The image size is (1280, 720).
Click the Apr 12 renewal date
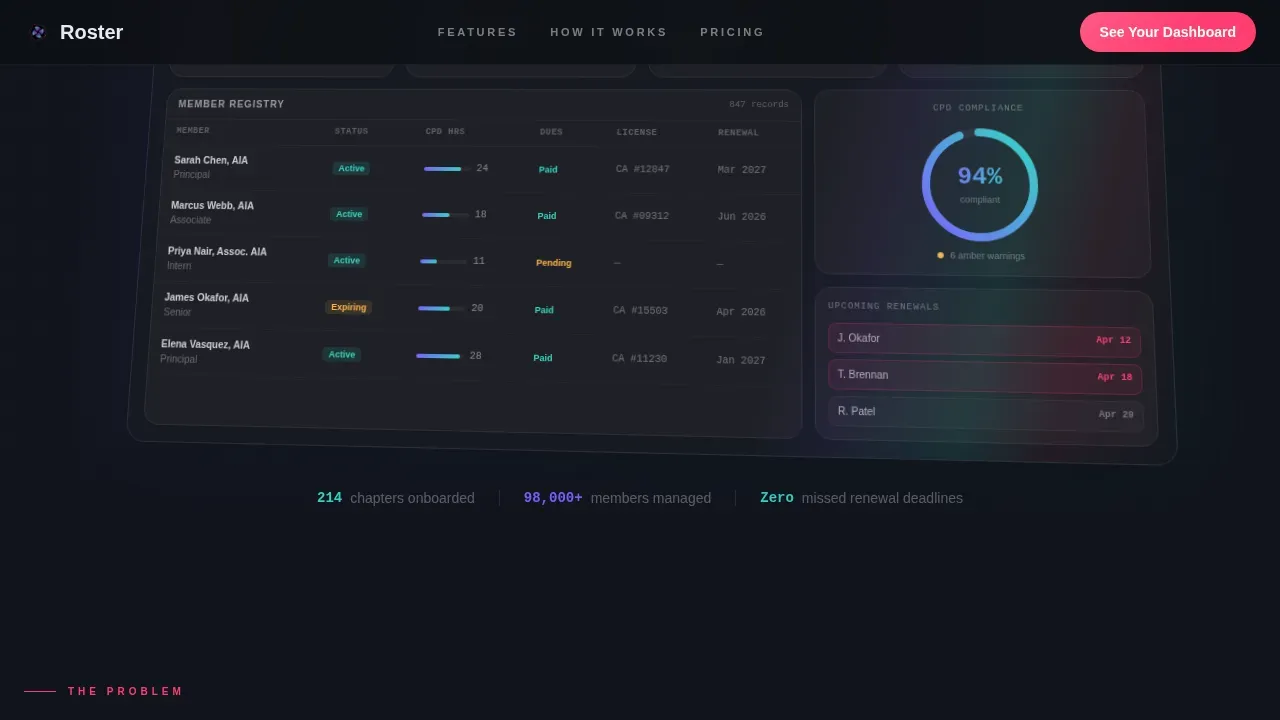pyautogui.click(x=1113, y=340)
